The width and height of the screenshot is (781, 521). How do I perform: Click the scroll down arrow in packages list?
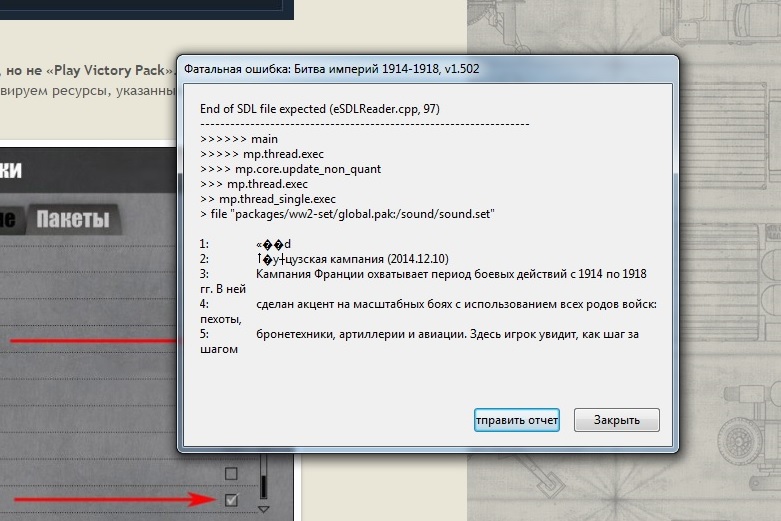pos(263,509)
